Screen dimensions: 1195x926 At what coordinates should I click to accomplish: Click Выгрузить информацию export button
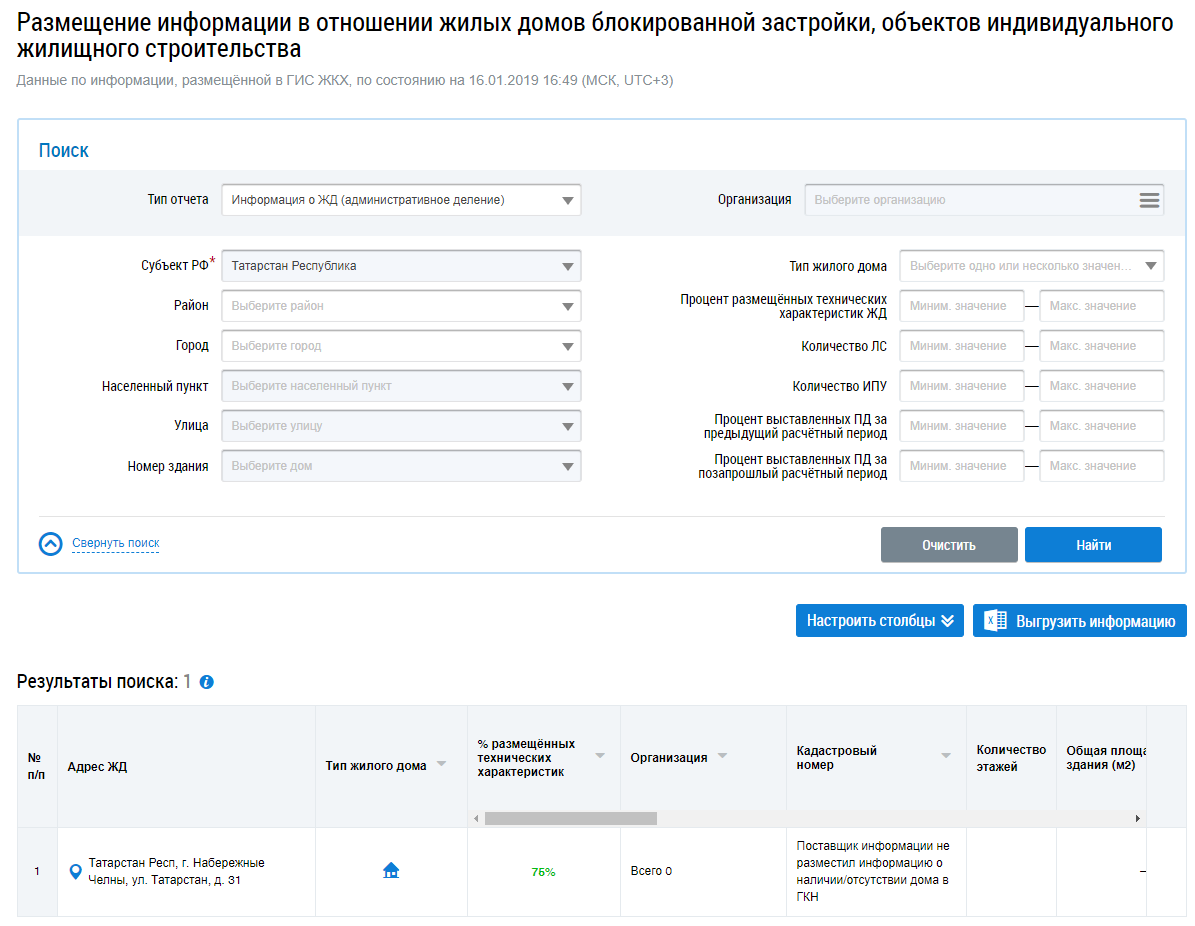[x=1079, y=621]
